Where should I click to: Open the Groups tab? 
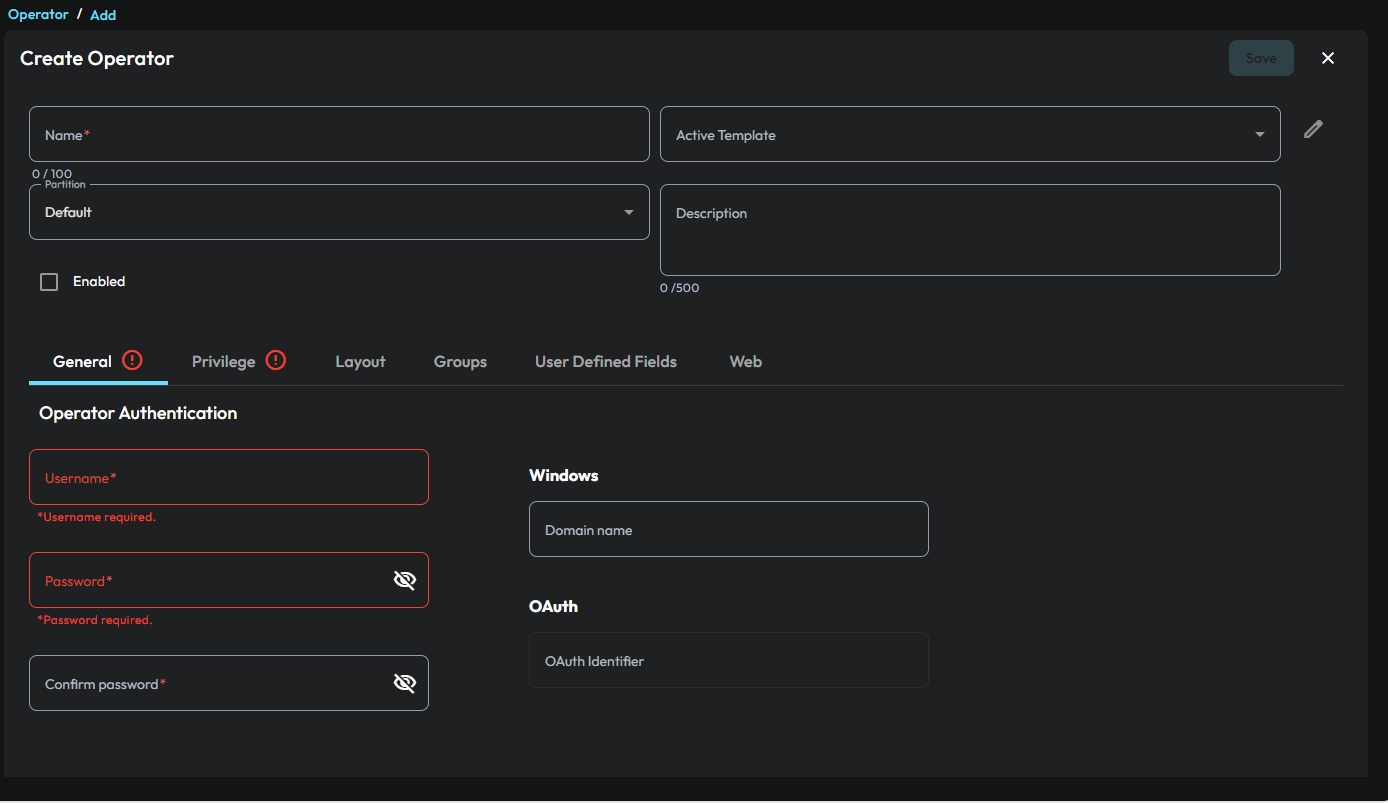460,362
